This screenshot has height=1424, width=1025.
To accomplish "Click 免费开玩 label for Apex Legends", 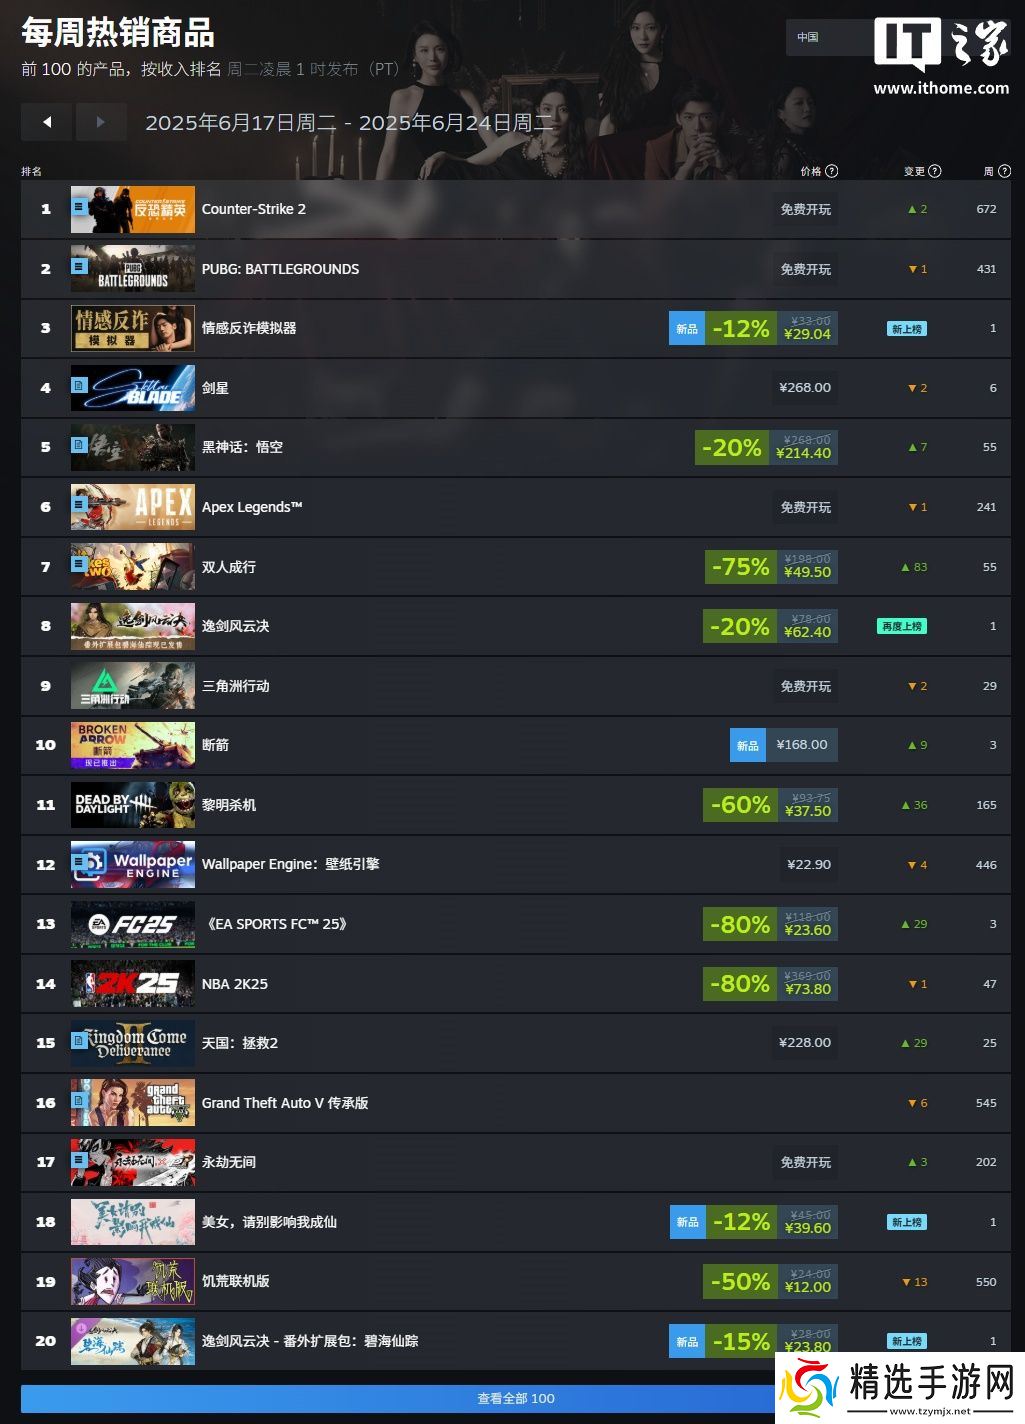I will point(806,507).
